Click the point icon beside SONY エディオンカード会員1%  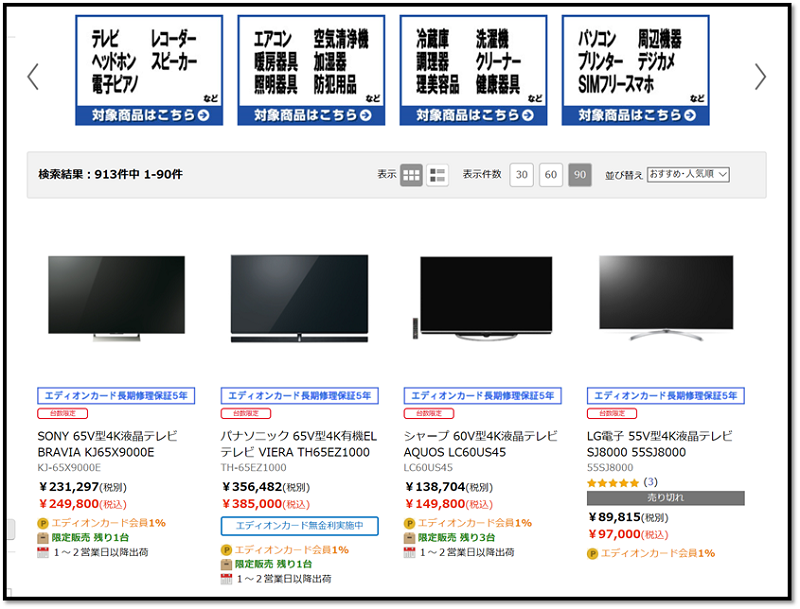tap(43, 523)
